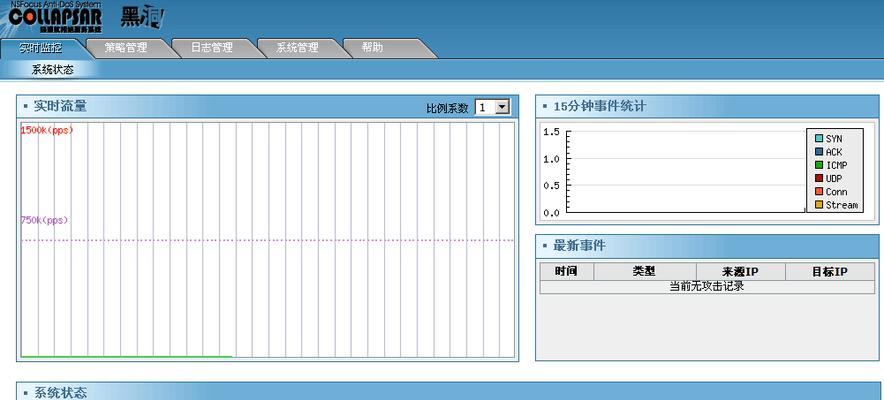This screenshot has width=884, height=400.
Task: Select the 系统状态 submenu item
Action: tap(52, 70)
